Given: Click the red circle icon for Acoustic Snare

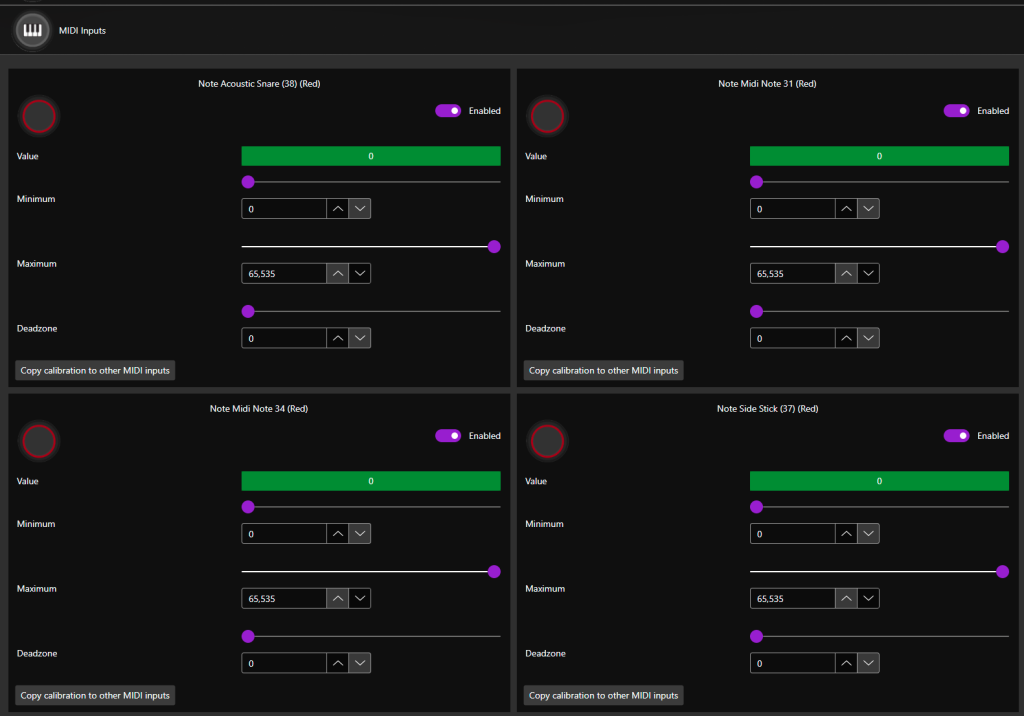Looking at the screenshot, I should 38,117.
